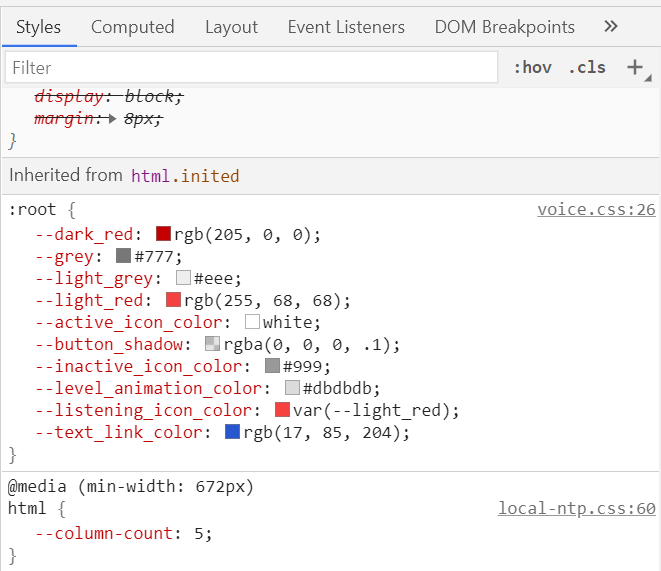
Task: Open the --grey #777 color swatch
Action: point(123,255)
